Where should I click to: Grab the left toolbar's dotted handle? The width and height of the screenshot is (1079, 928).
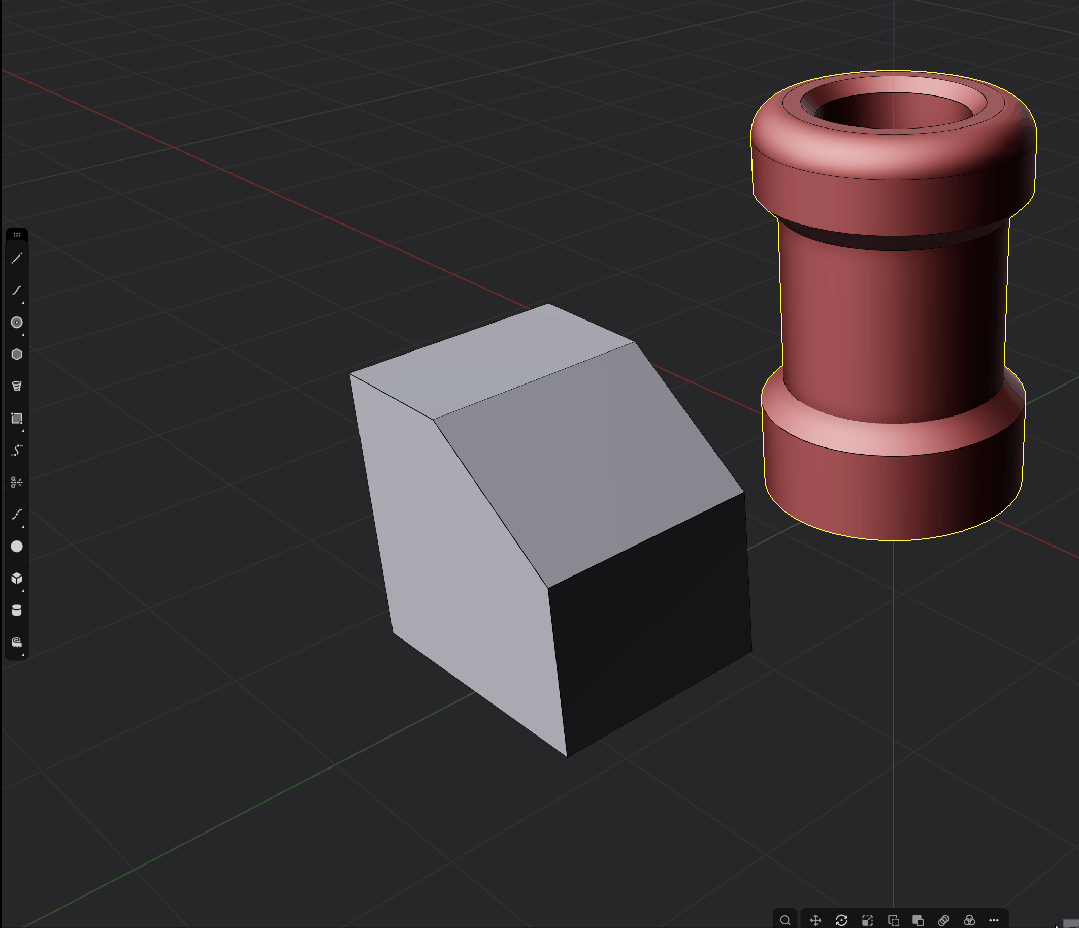[x=17, y=235]
